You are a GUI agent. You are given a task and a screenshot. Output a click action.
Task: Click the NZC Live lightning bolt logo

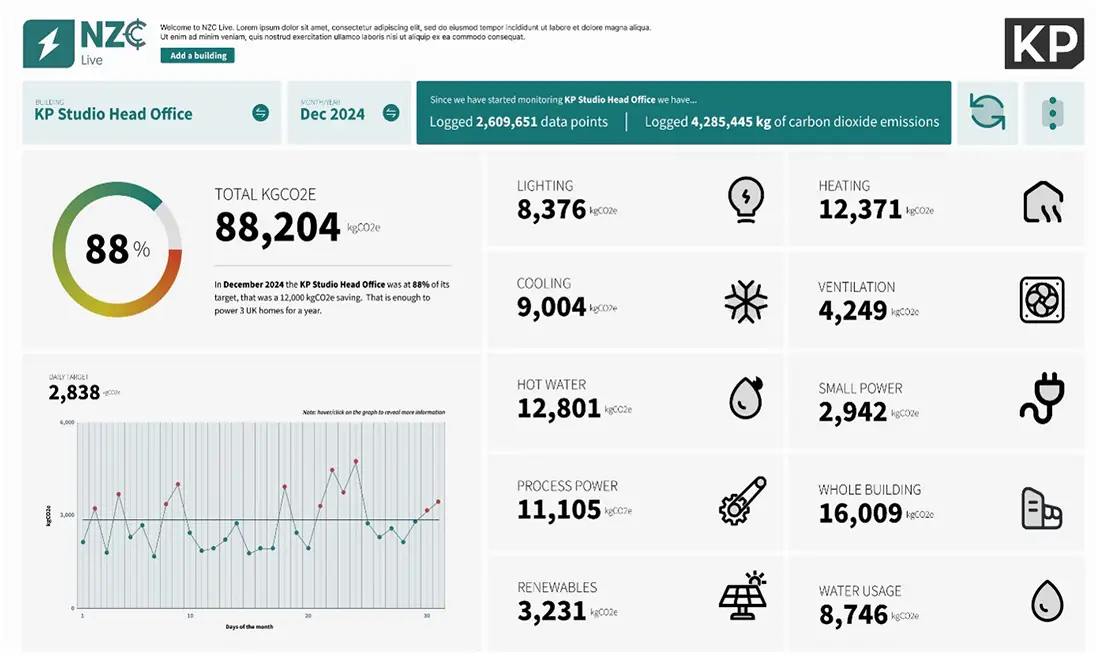pyautogui.click(x=48, y=43)
